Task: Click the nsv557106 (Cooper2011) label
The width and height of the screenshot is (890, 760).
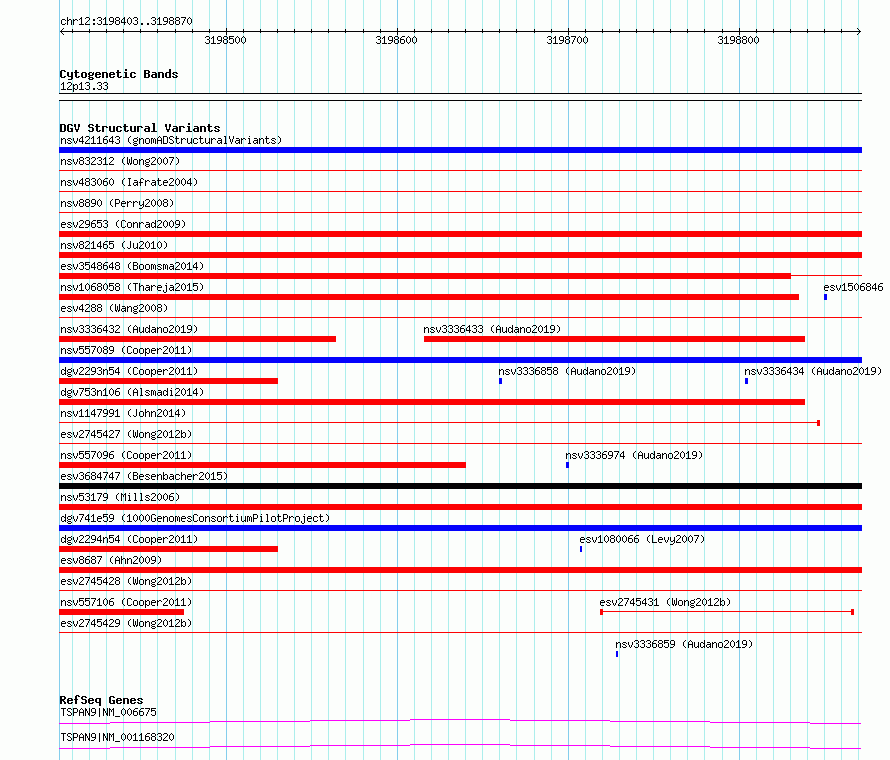Action: click(x=126, y=602)
